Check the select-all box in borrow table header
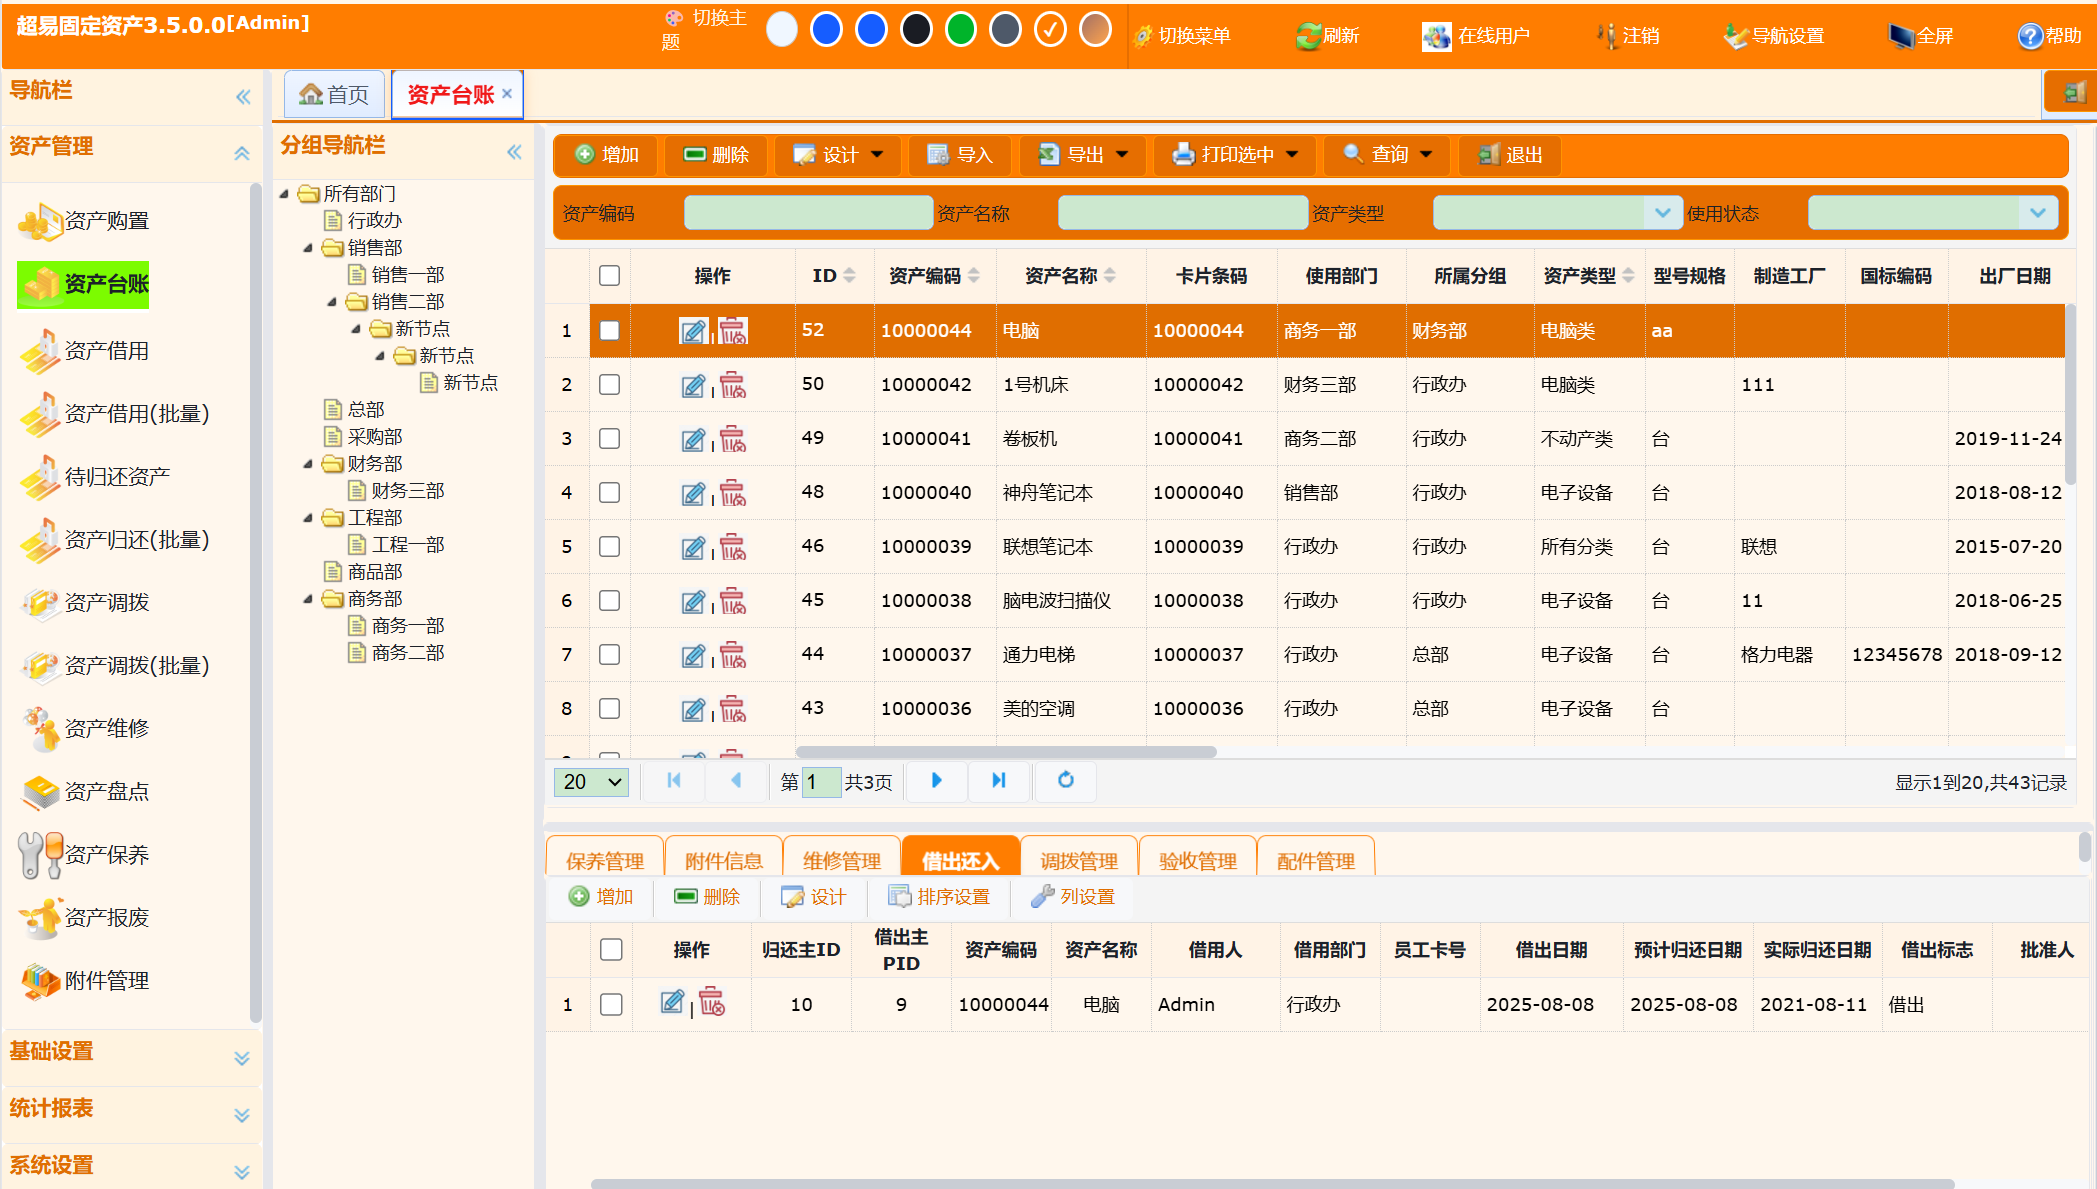This screenshot has height=1189, width=2097. pos(611,950)
